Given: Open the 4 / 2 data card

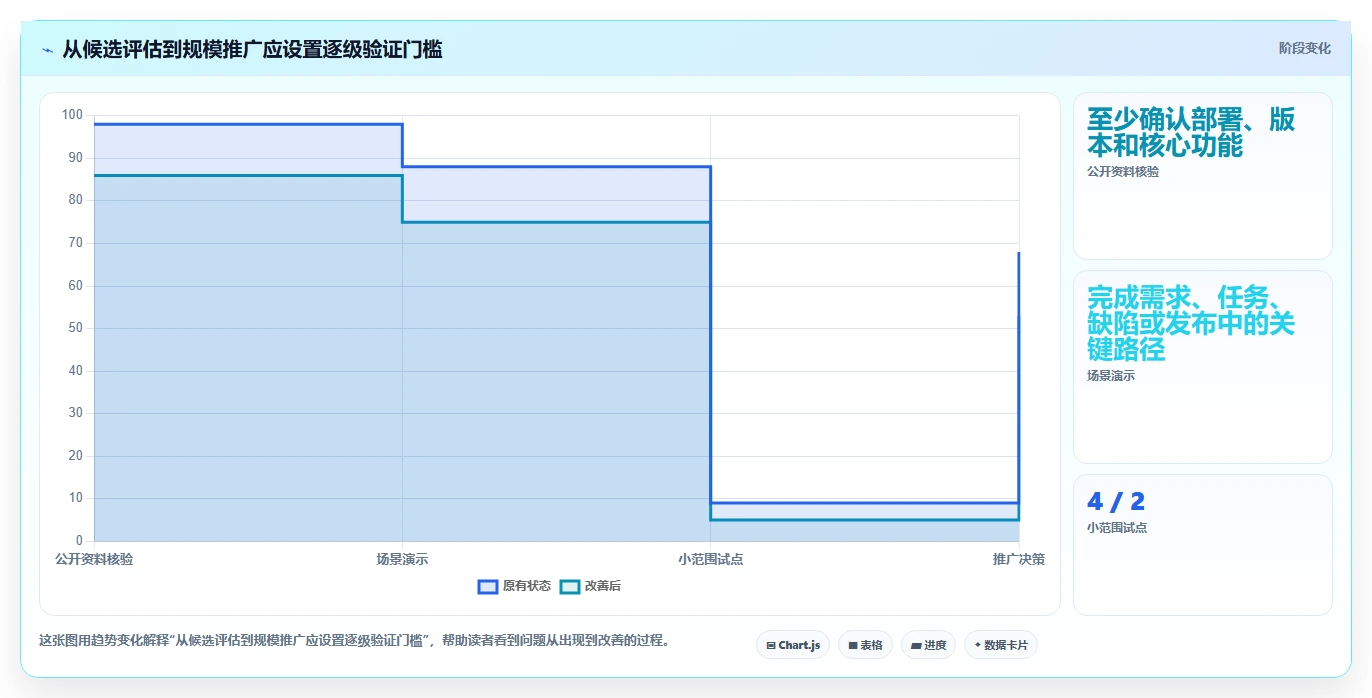Looking at the screenshot, I should tap(1202, 545).
